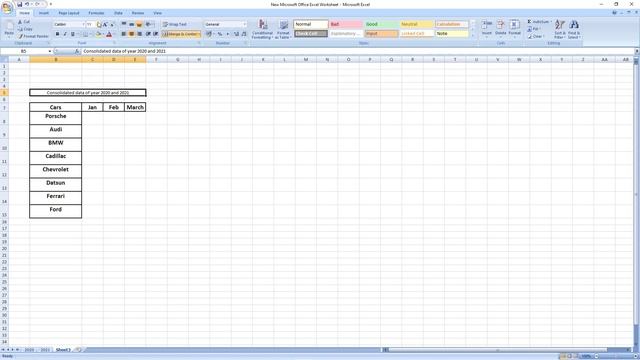The height and width of the screenshot is (360, 640).
Task: Set middle vertical alignment
Action: [x=131, y=24]
